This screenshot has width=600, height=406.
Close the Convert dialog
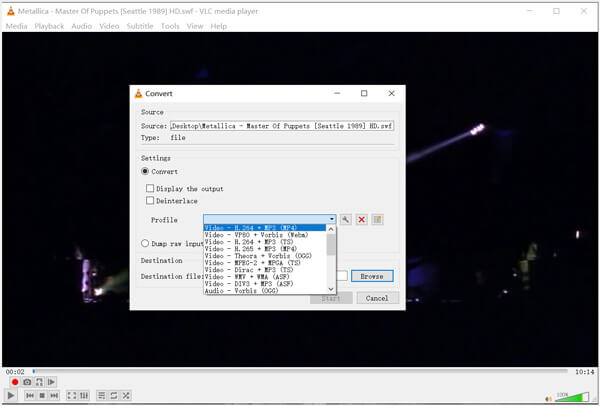pyautogui.click(x=391, y=93)
